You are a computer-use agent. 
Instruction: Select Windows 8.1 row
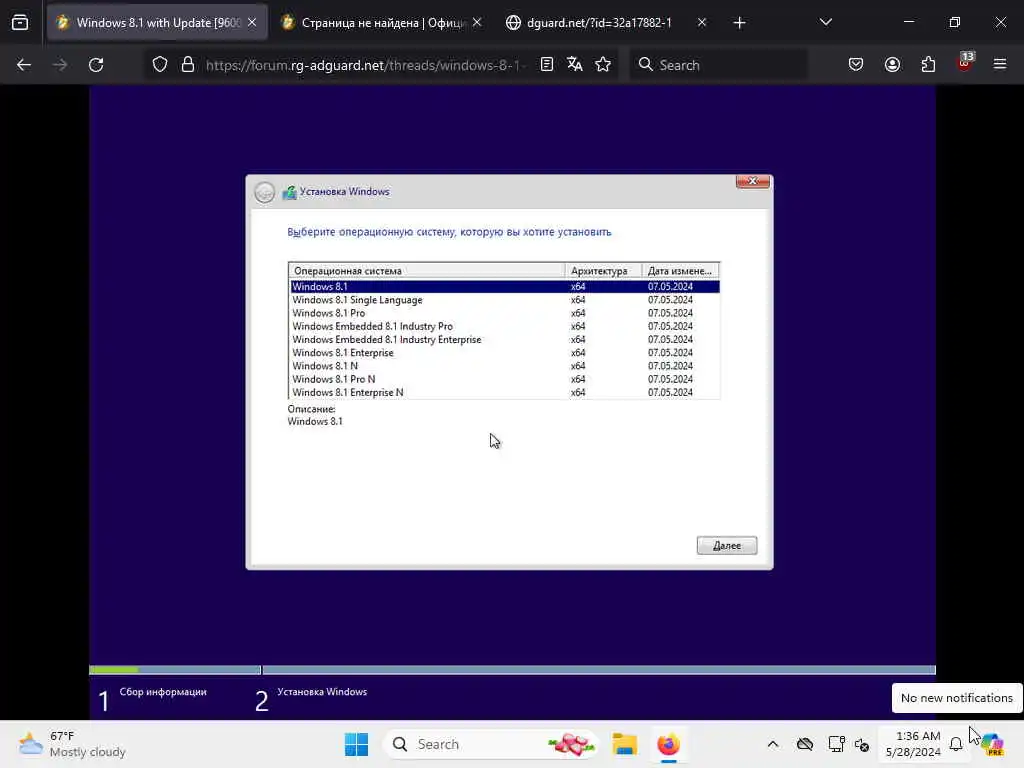point(505,287)
